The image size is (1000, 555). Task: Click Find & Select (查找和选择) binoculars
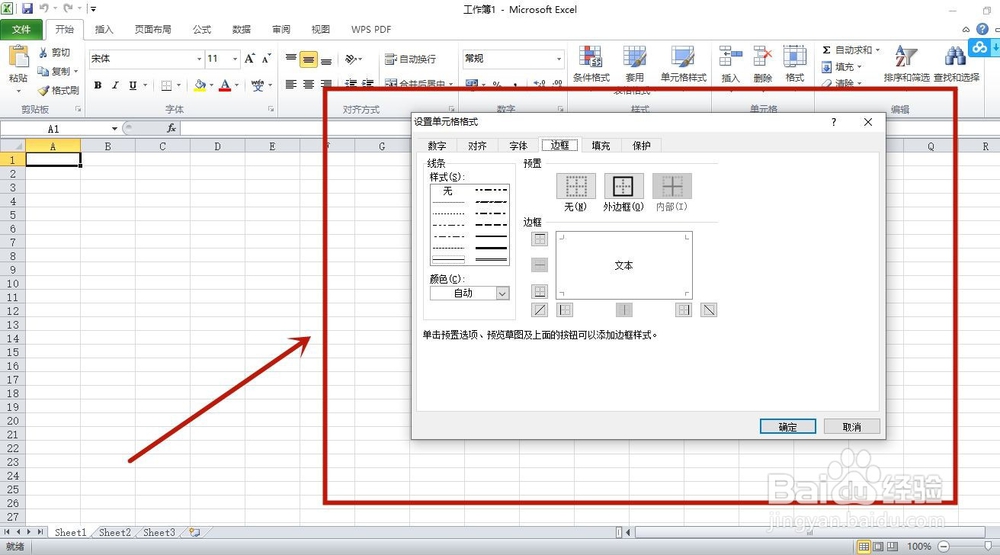pos(955,57)
